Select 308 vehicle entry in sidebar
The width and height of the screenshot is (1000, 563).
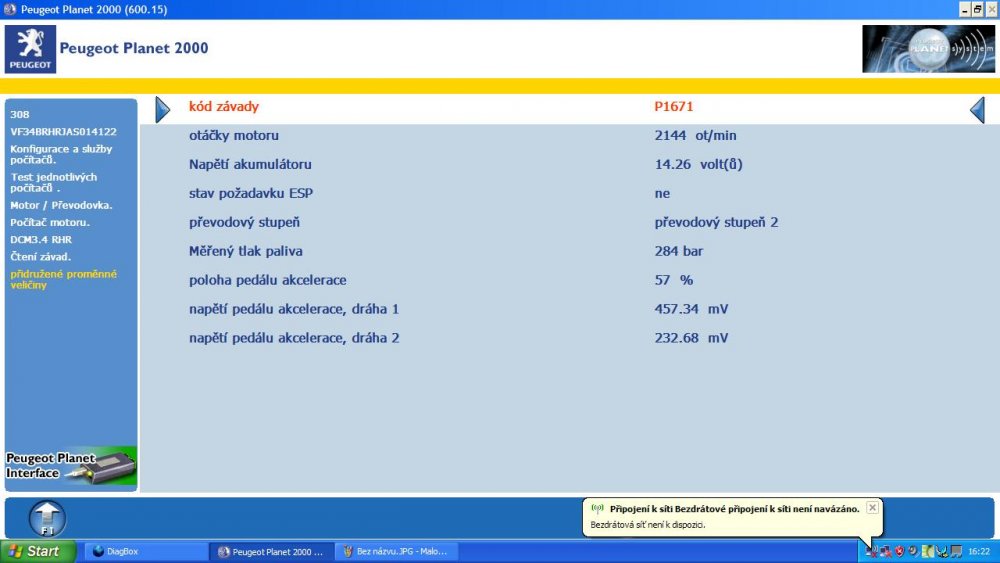coord(20,114)
